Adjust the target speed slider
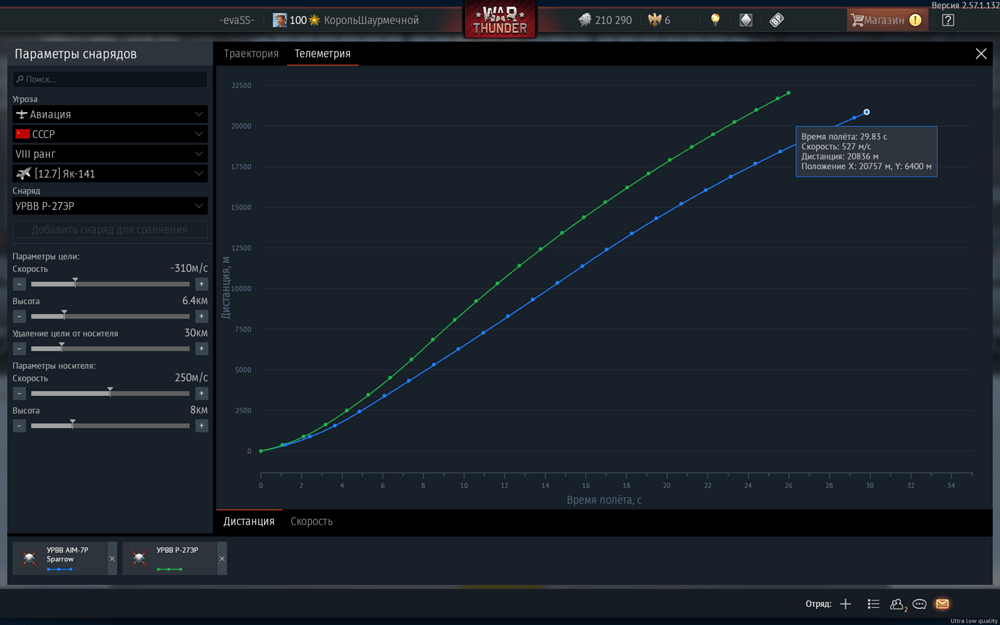Screen dimensions: 1000x625 110,284
